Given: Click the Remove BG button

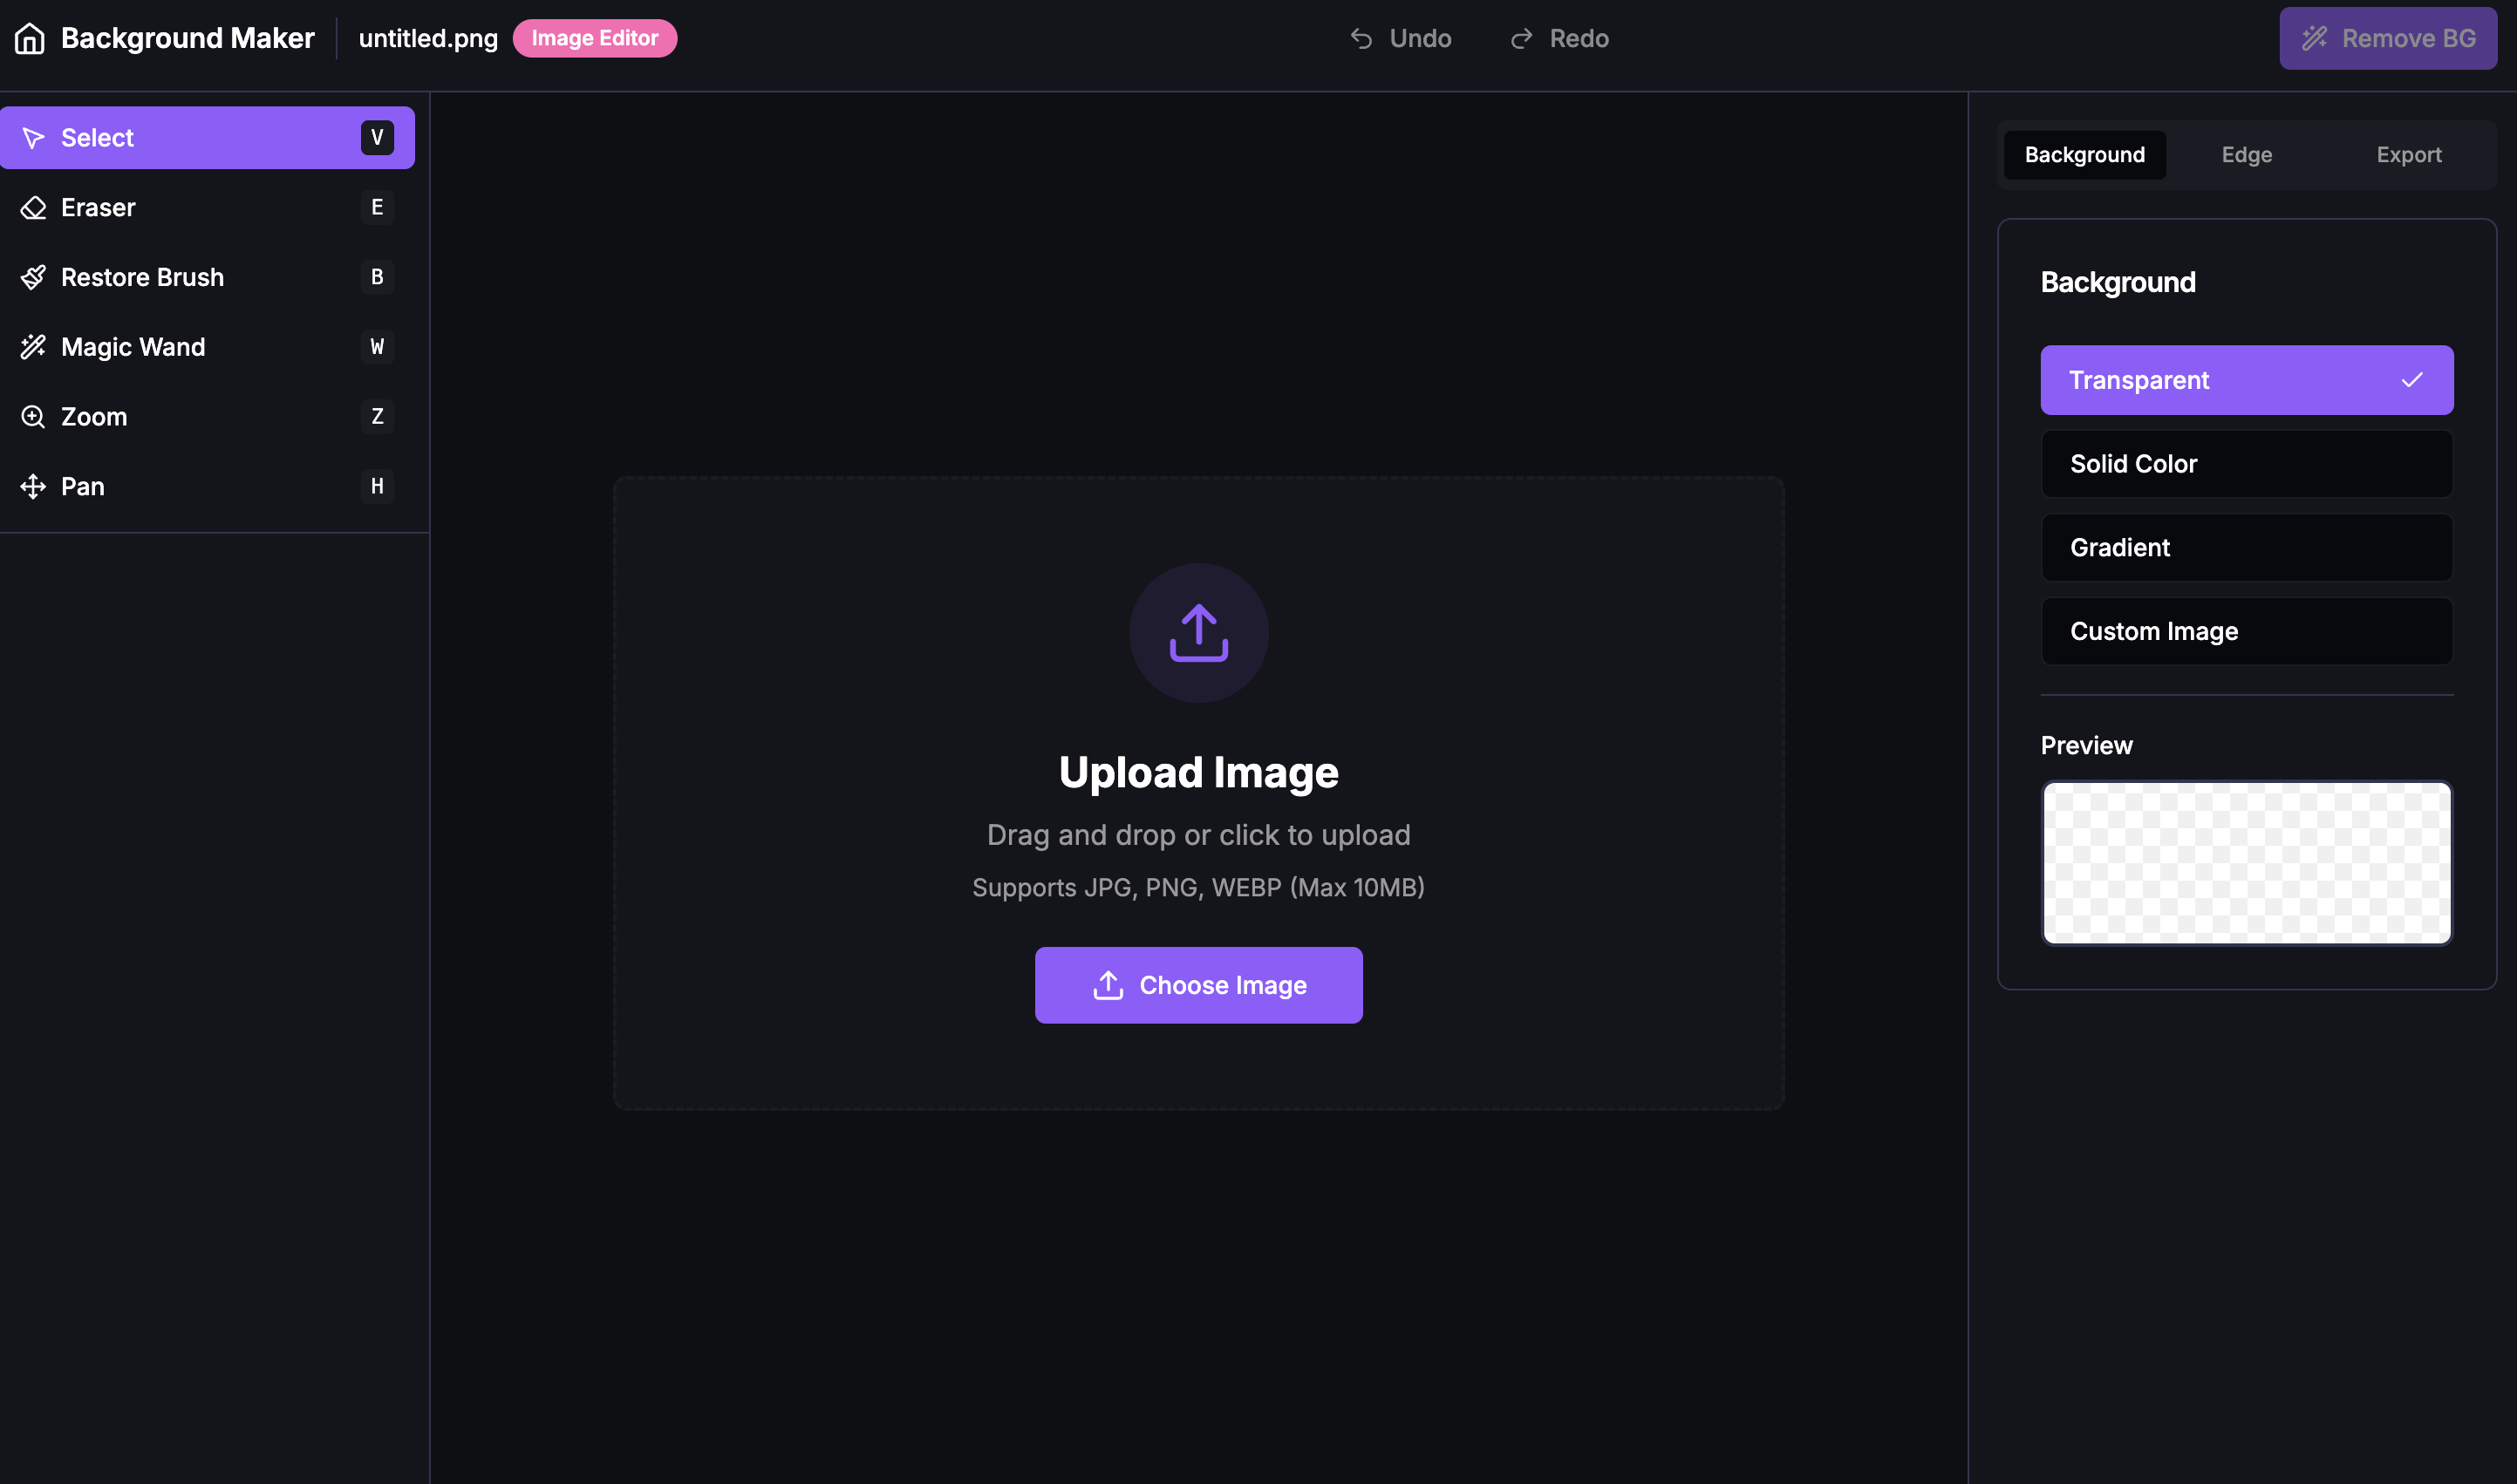Looking at the screenshot, I should 2388,38.
